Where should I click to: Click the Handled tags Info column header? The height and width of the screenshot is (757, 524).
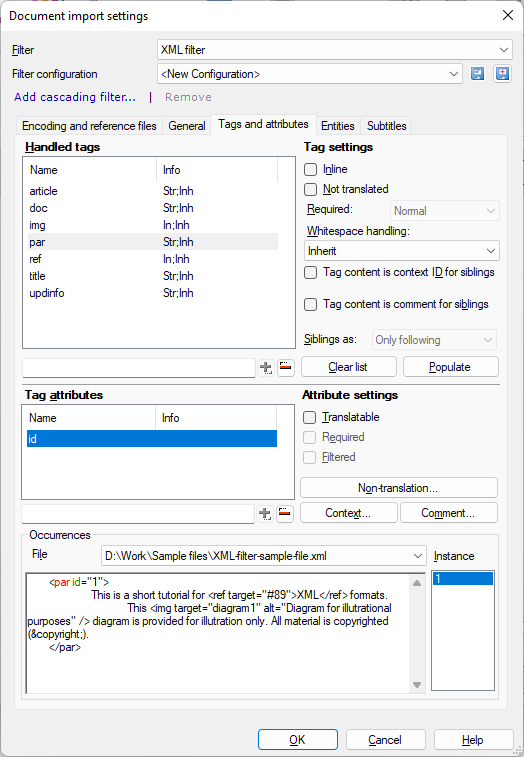point(217,170)
